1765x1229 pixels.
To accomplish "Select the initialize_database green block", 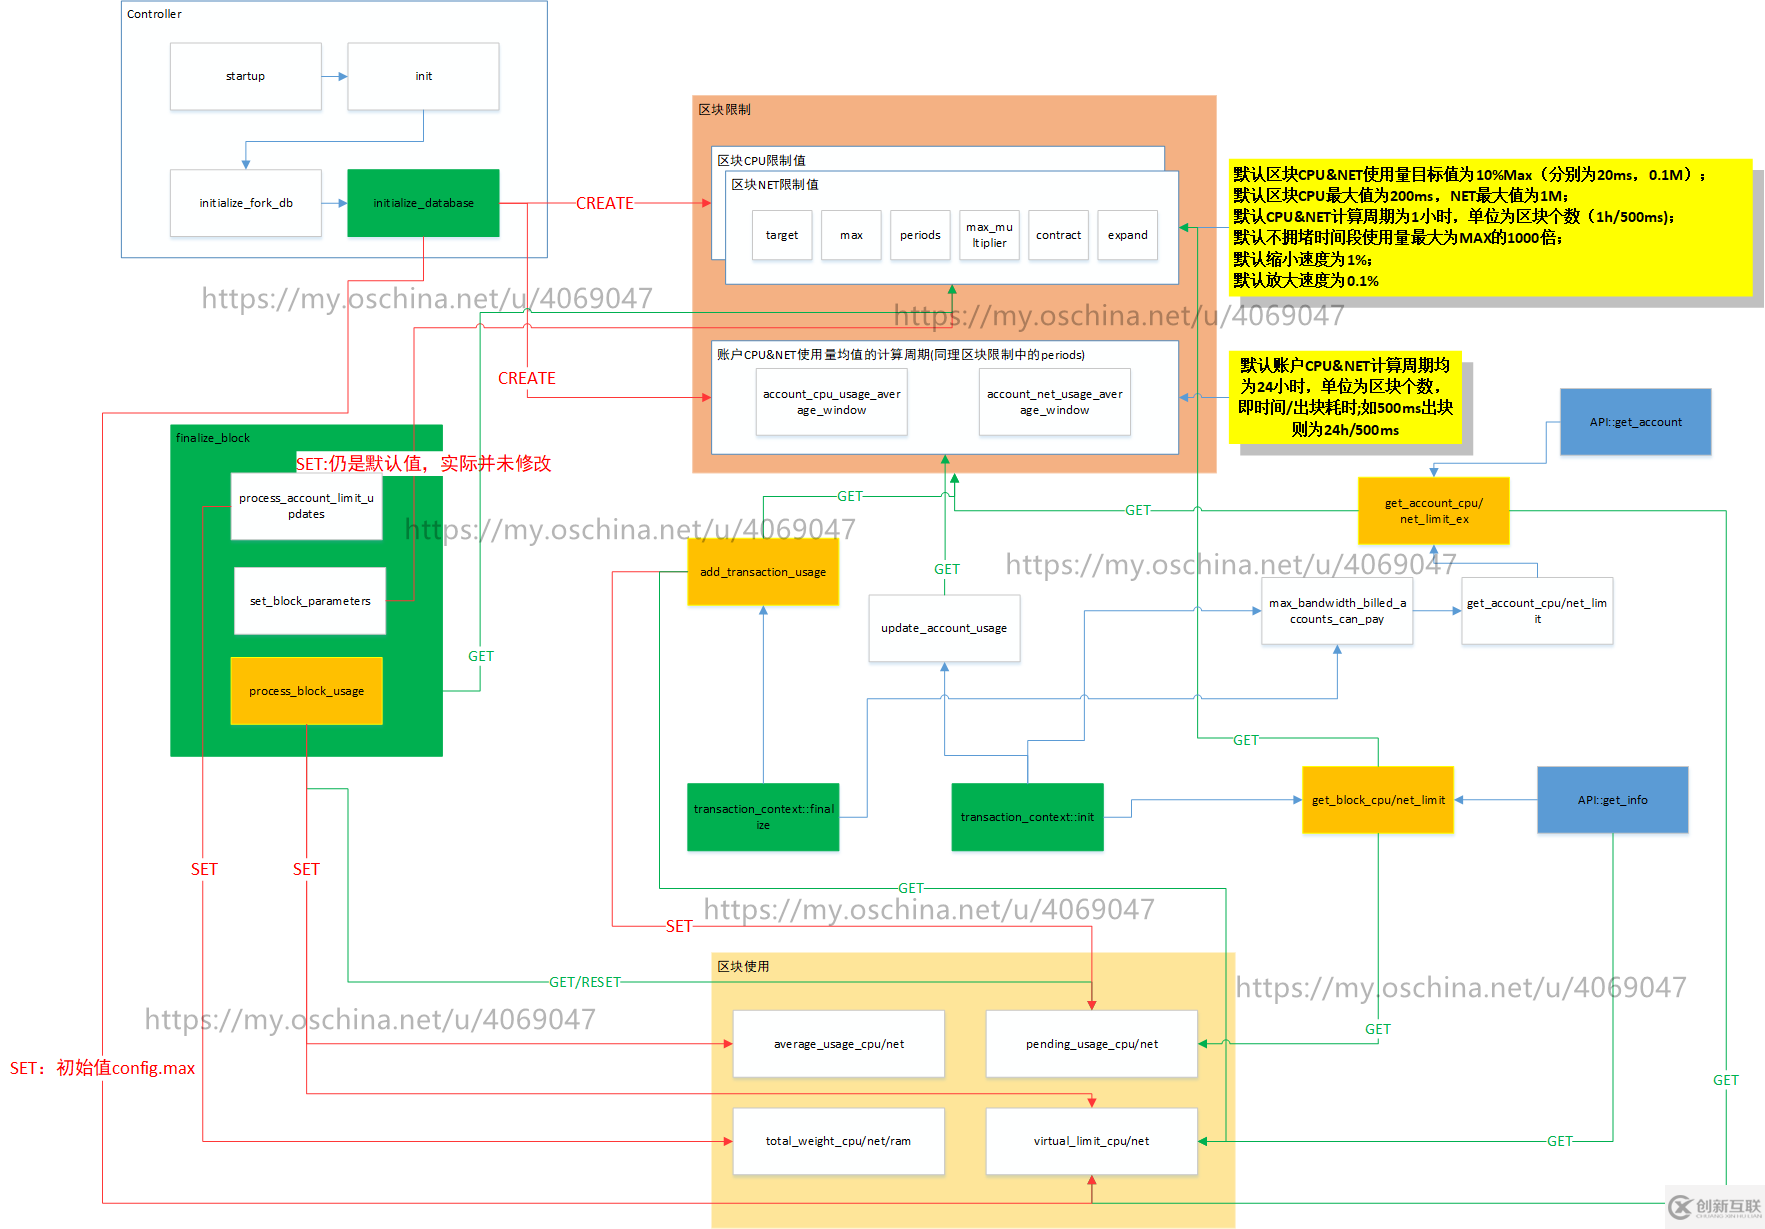I will coord(423,202).
